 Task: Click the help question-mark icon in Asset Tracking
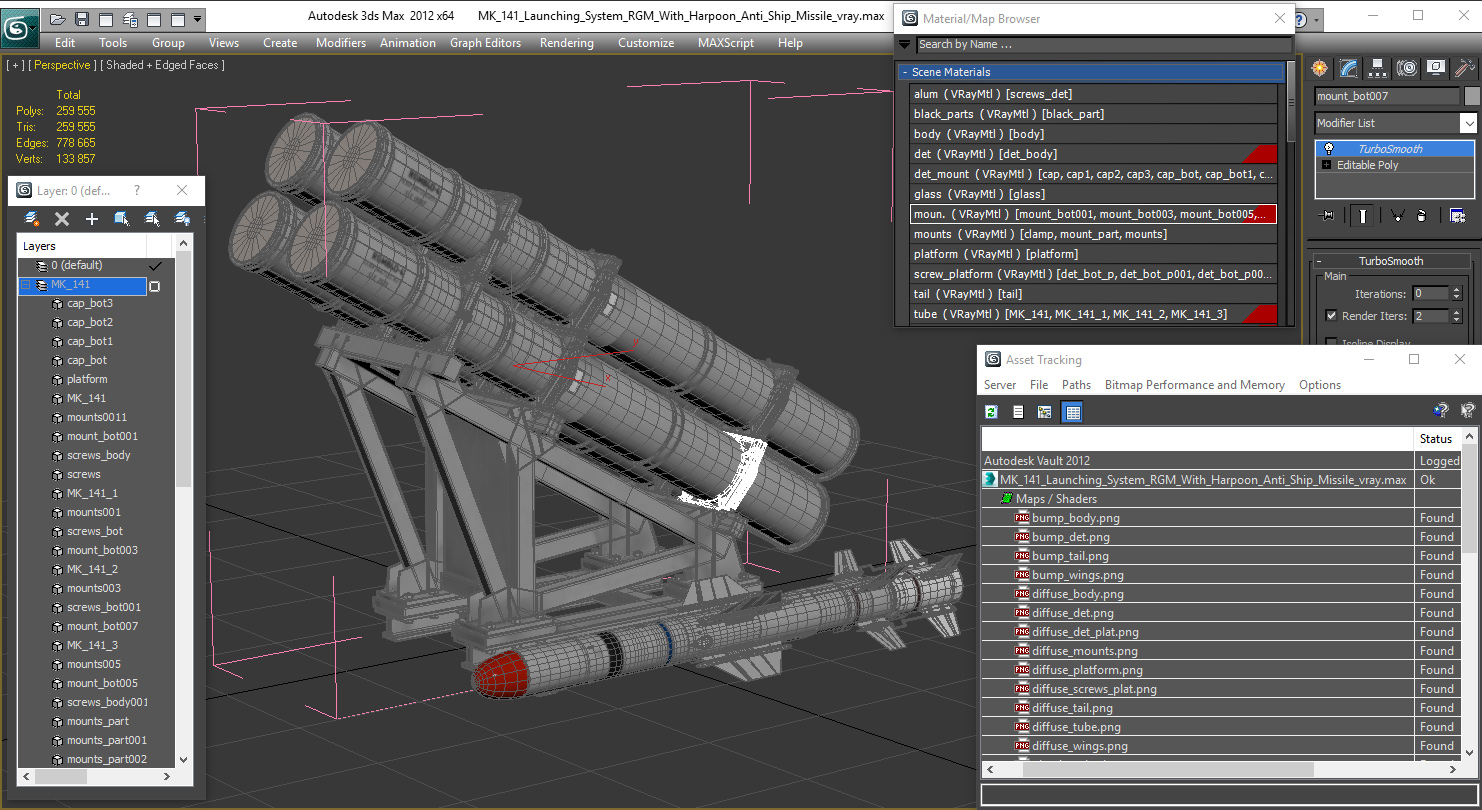click(1441, 410)
